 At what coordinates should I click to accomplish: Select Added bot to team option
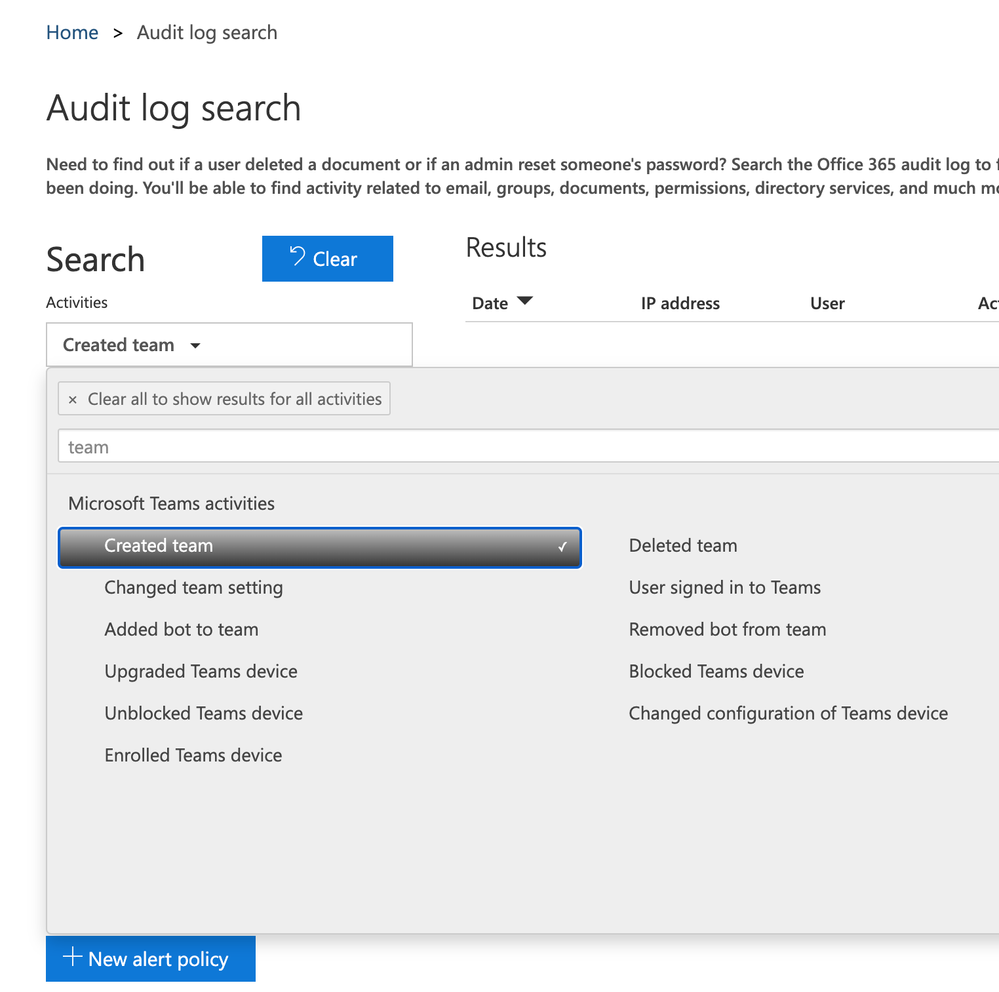point(181,630)
